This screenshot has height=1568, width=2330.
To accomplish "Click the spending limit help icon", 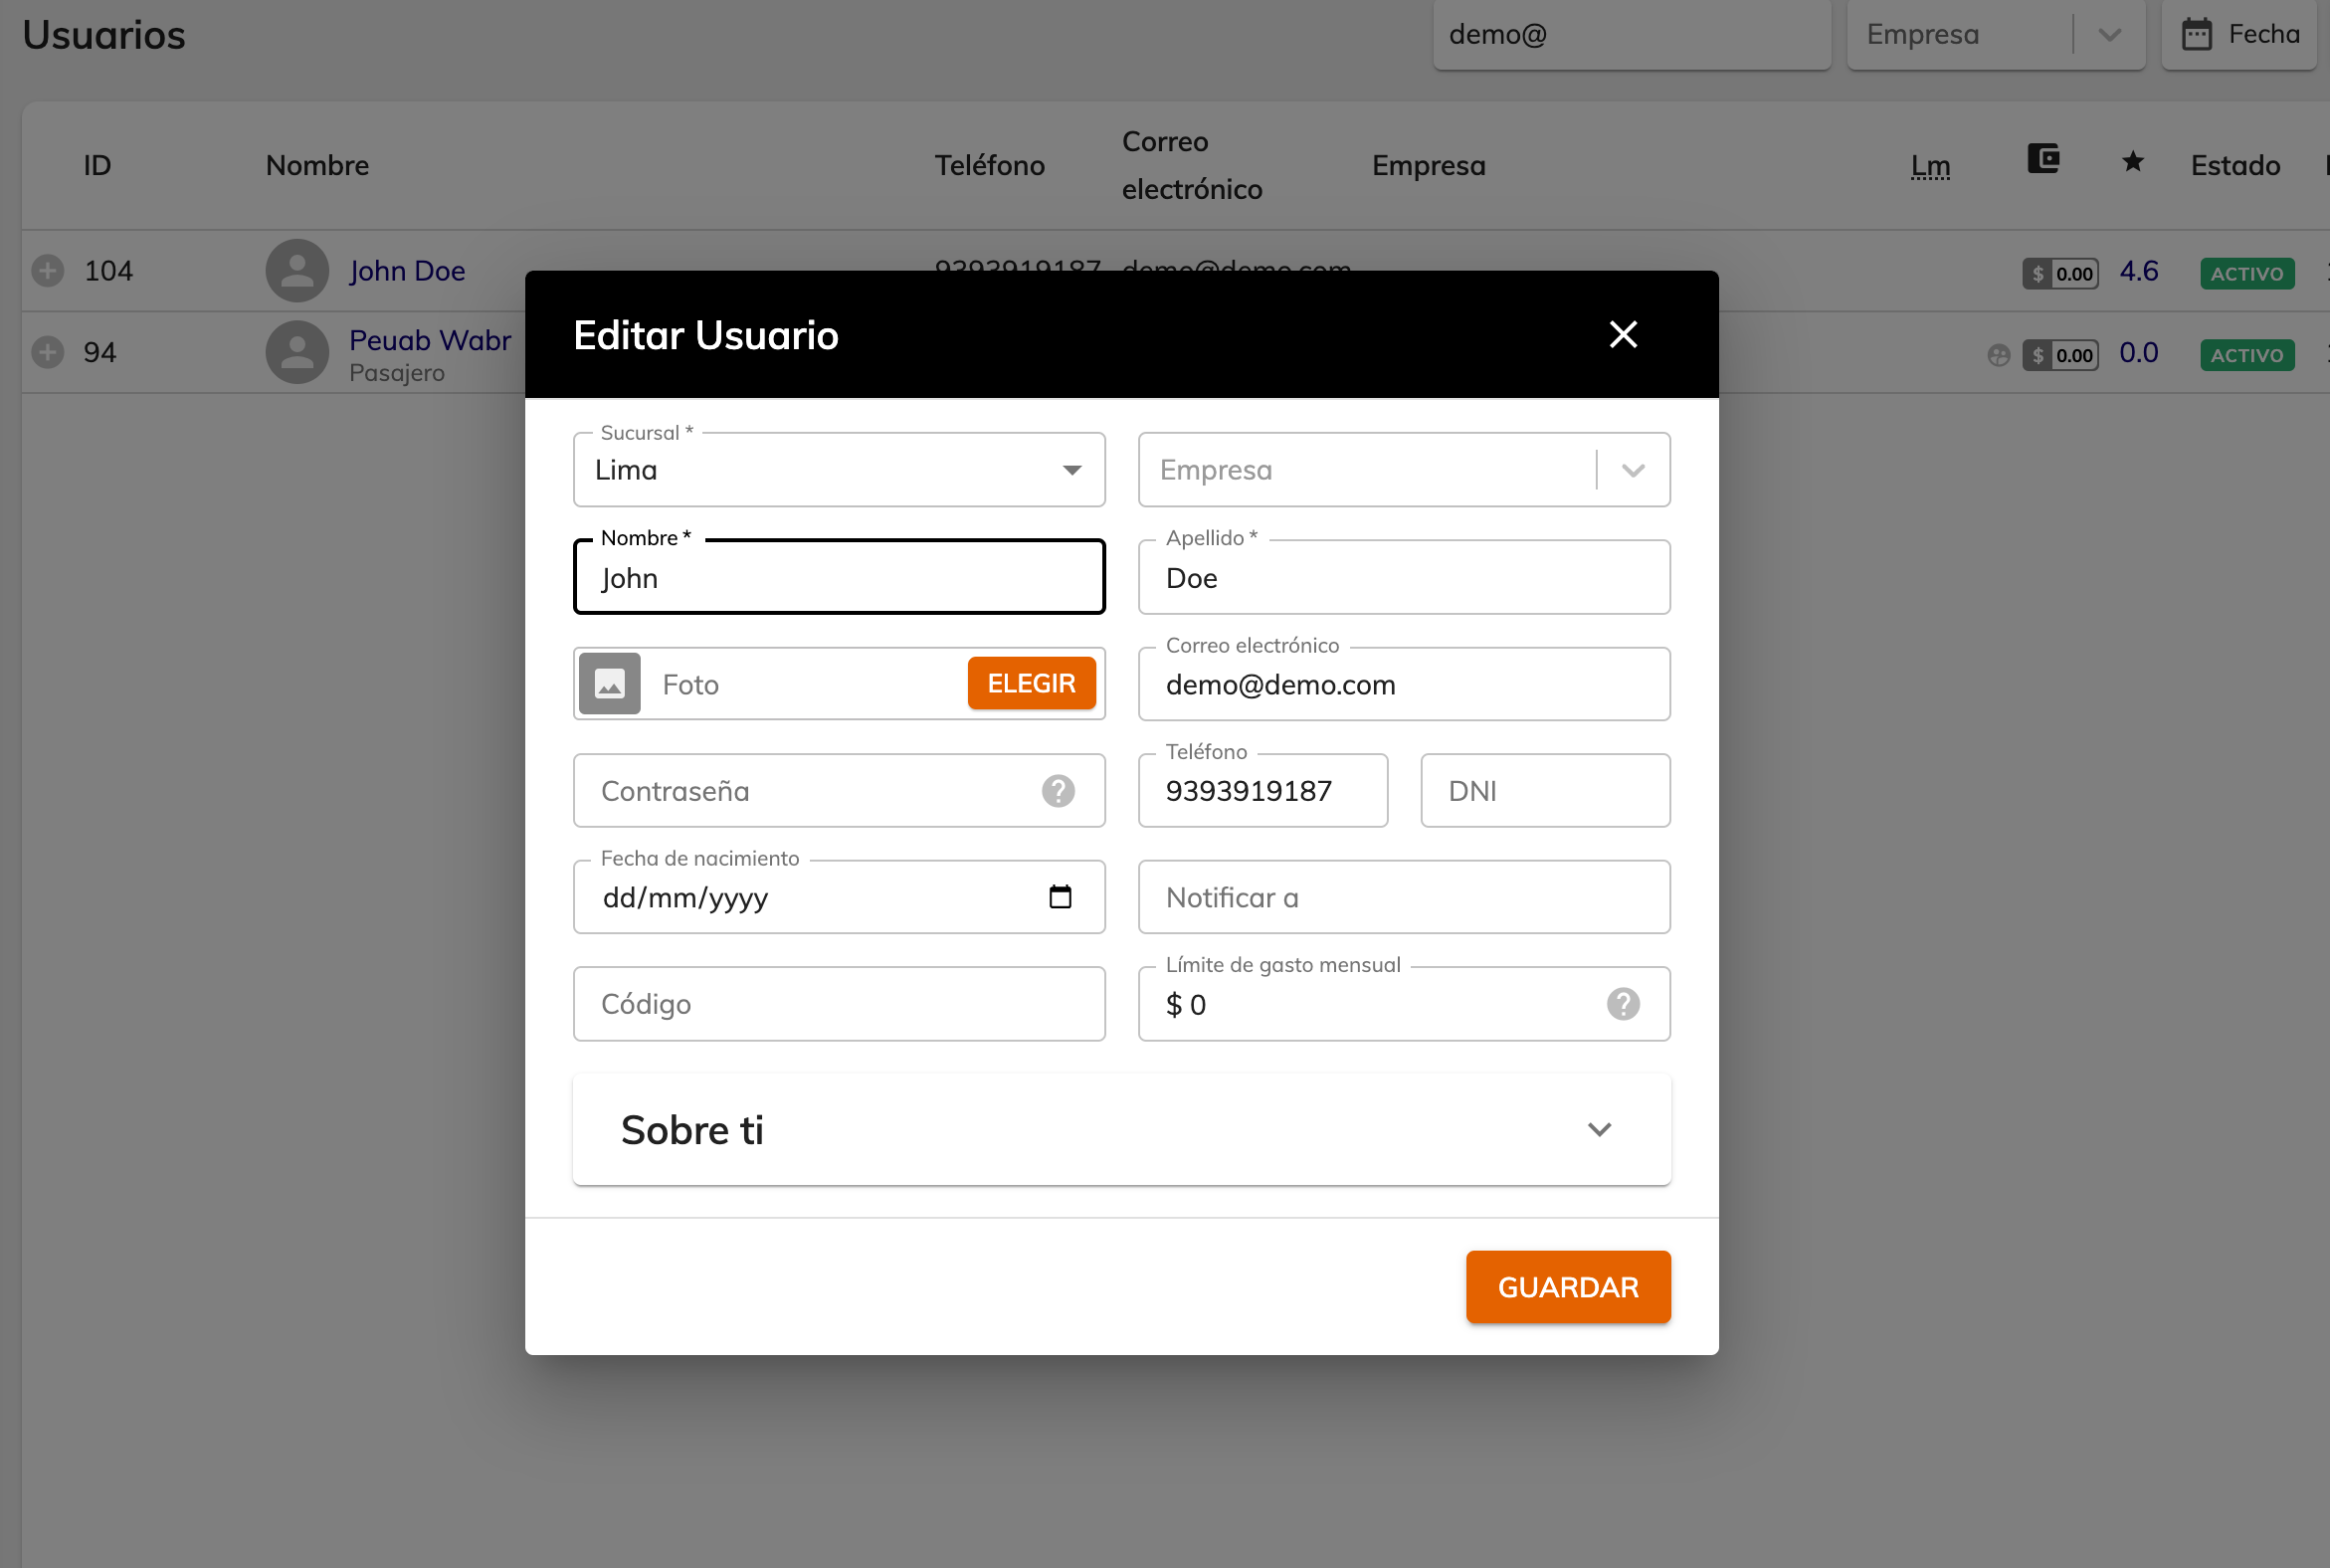I will (x=1622, y=1004).
